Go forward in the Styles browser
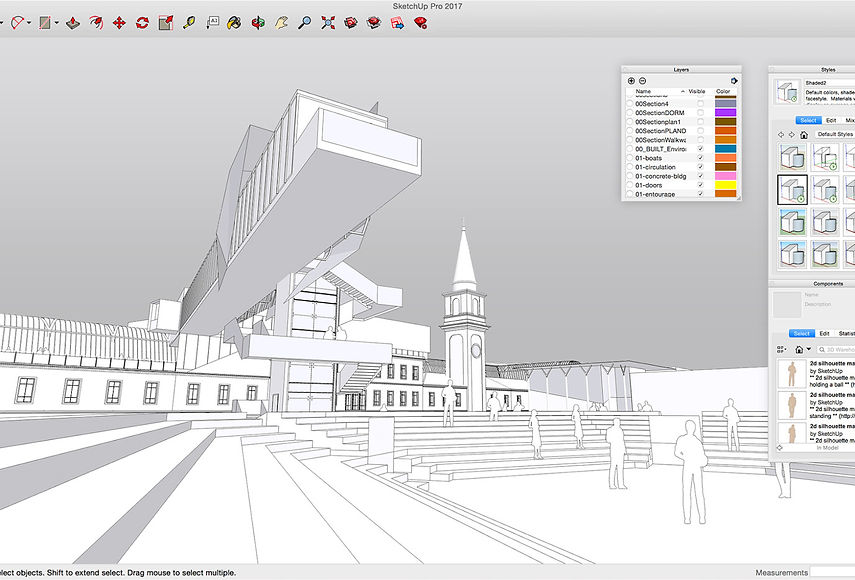This screenshot has height=580, width=855. [x=791, y=135]
